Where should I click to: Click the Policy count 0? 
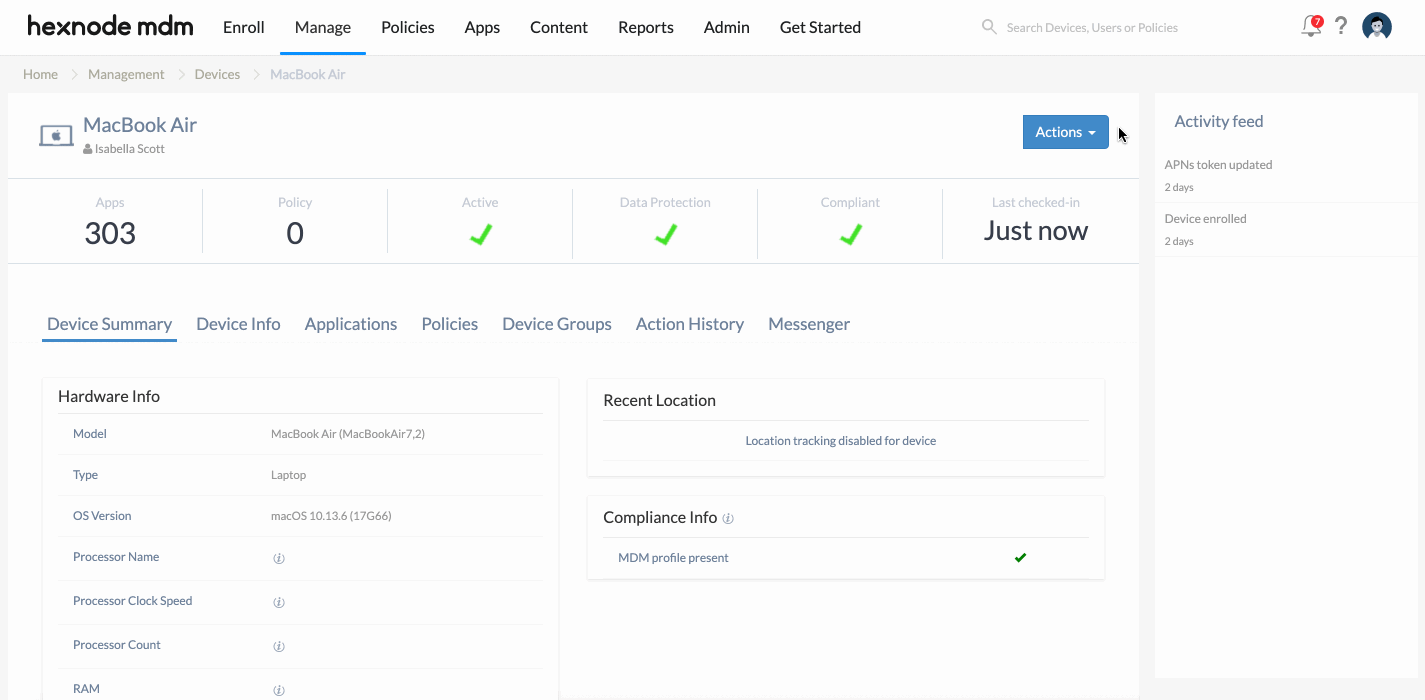(x=295, y=233)
